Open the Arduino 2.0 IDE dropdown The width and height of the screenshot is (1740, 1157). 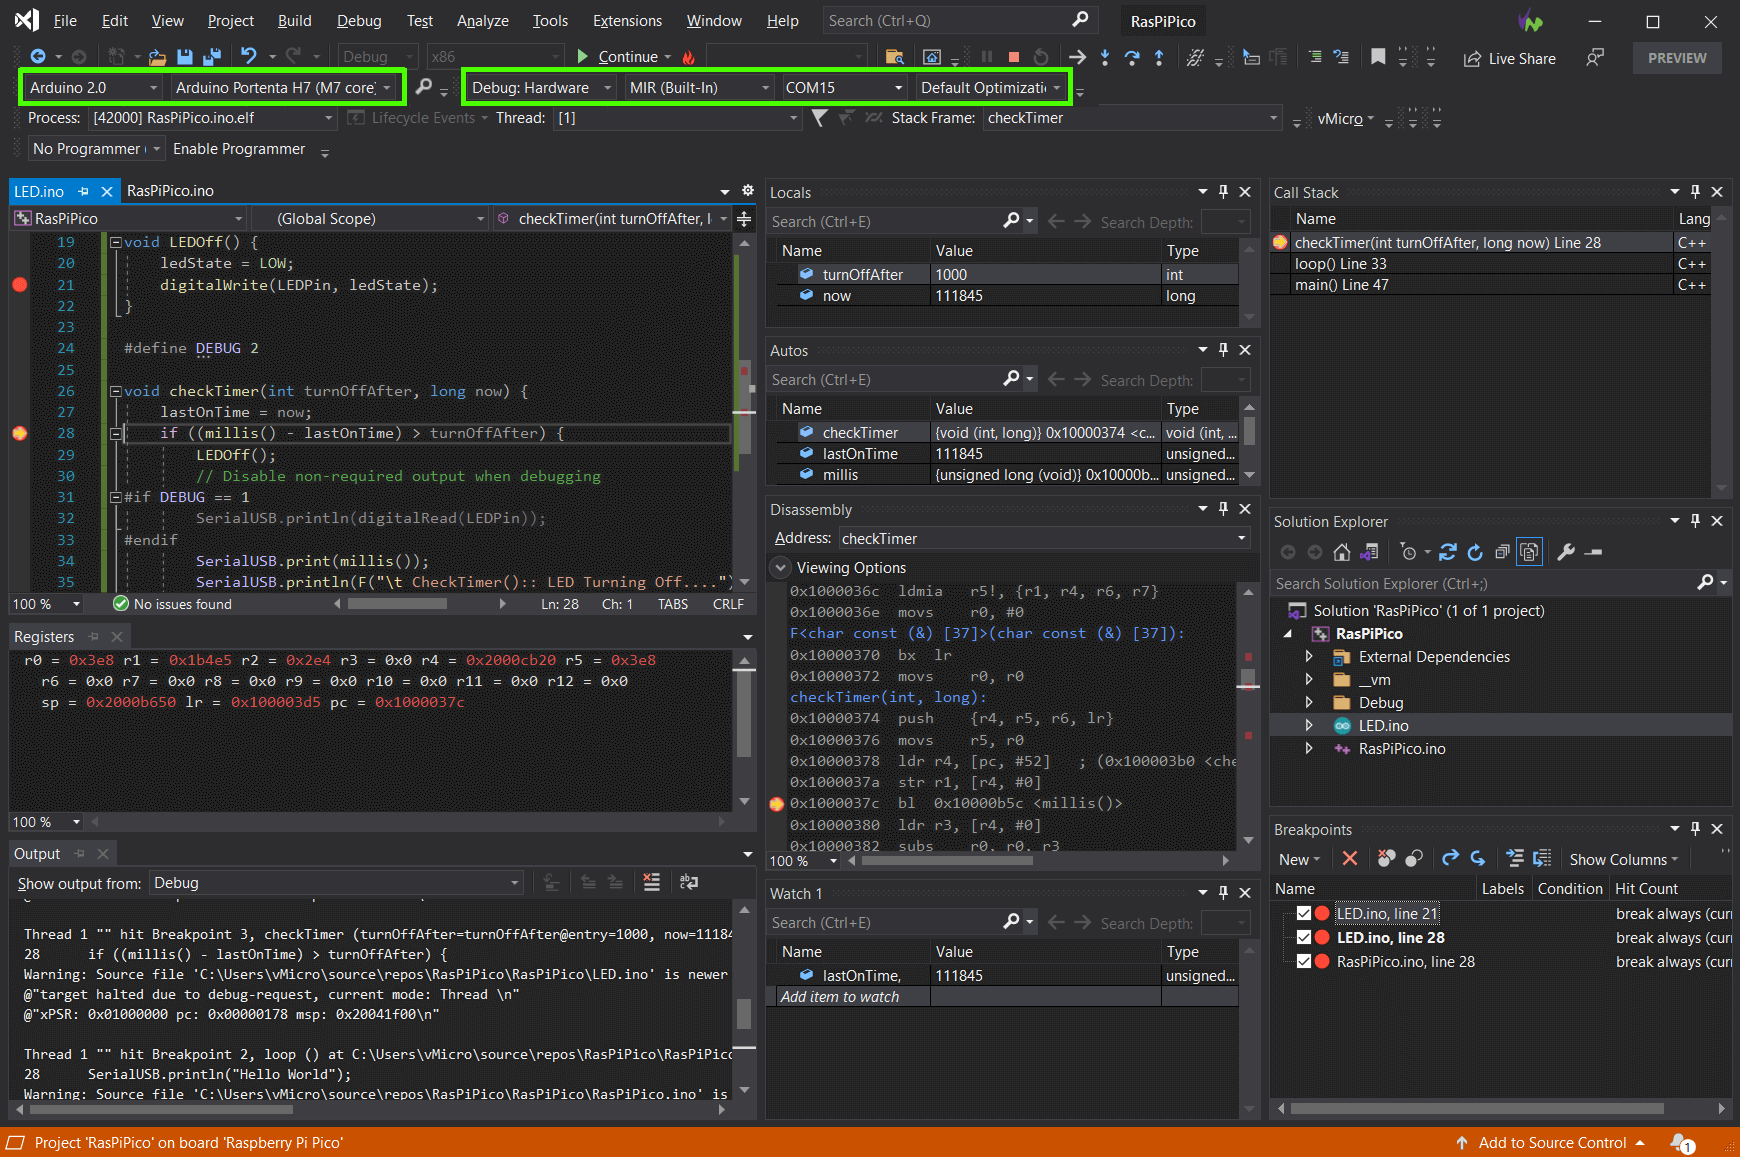(x=93, y=87)
